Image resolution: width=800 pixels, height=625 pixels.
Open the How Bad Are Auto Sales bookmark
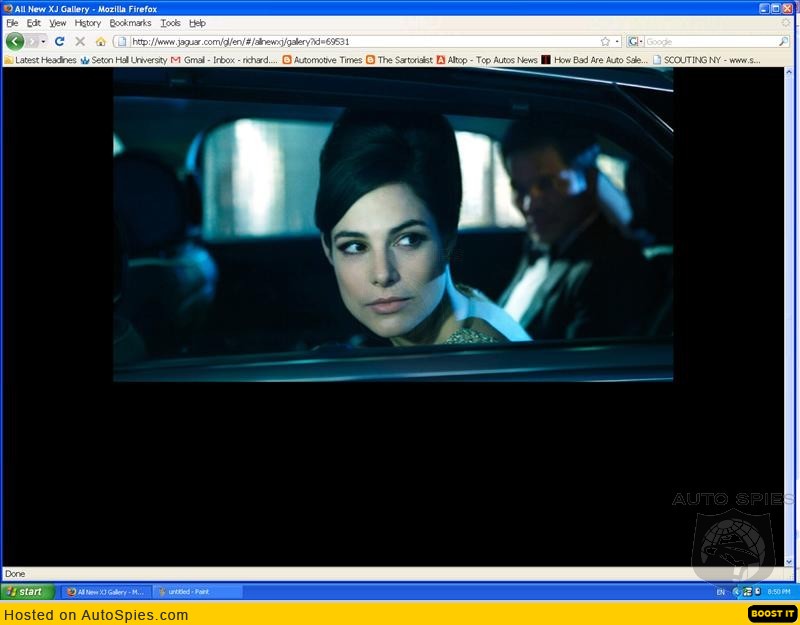(x=594, y=60)
